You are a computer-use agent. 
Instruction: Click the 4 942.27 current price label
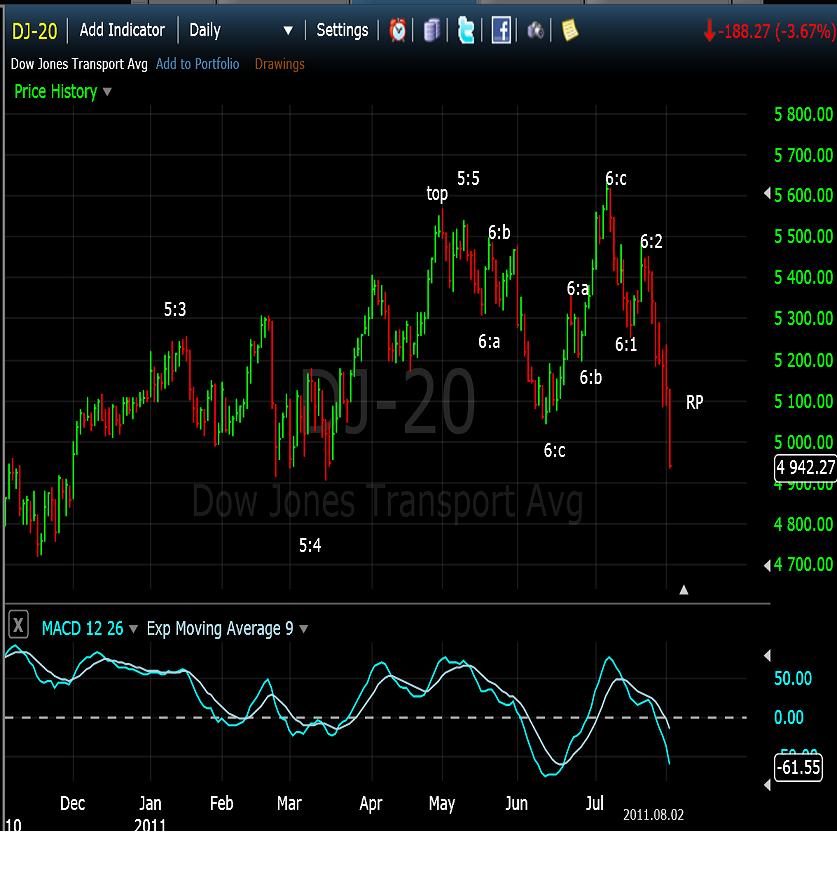pyautogui.click(x=805, y=467)
